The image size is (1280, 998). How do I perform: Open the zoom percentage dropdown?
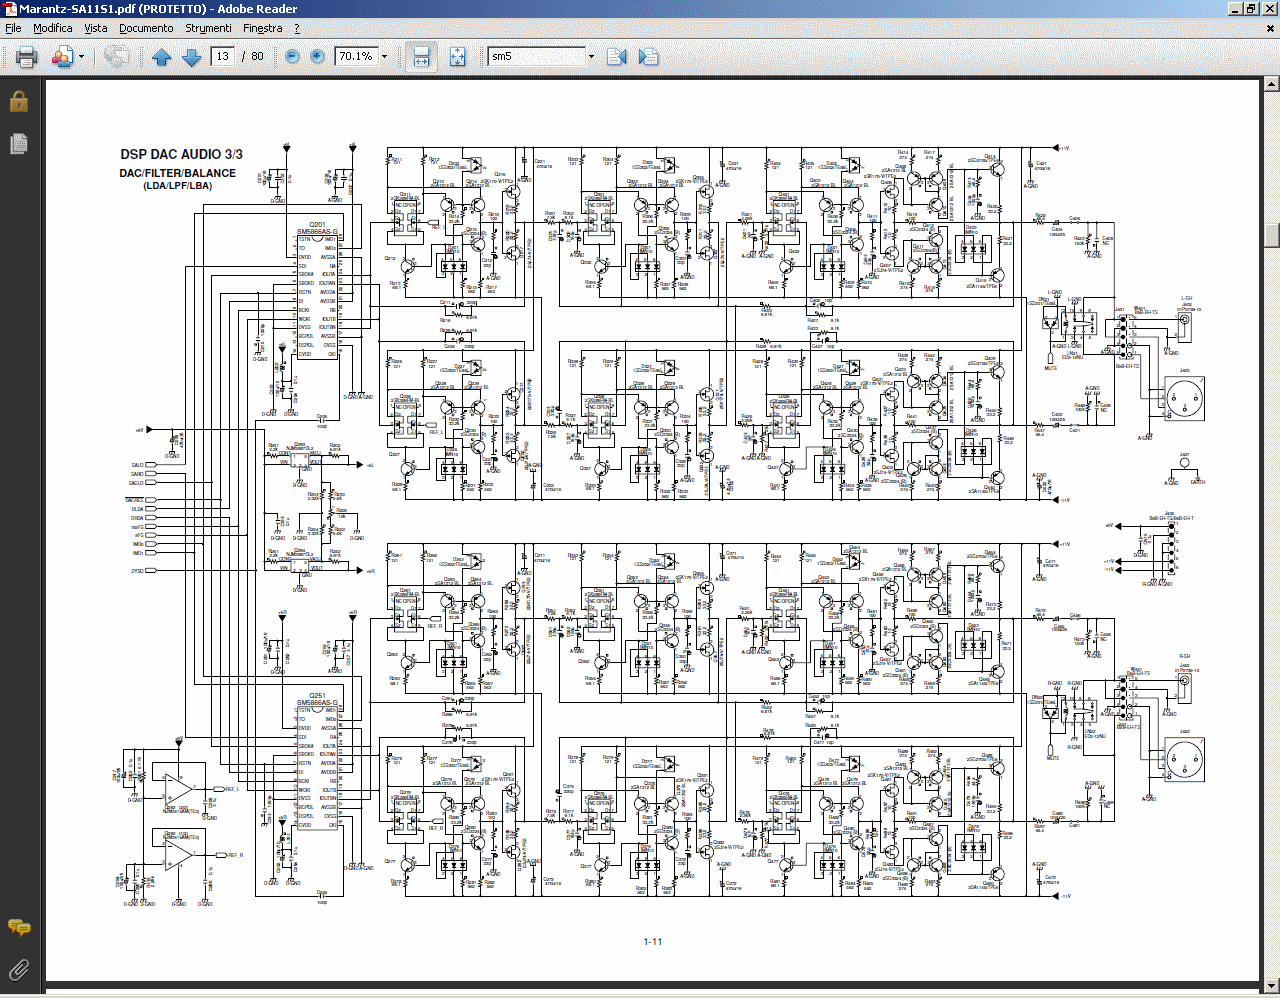tap(384, 57)
